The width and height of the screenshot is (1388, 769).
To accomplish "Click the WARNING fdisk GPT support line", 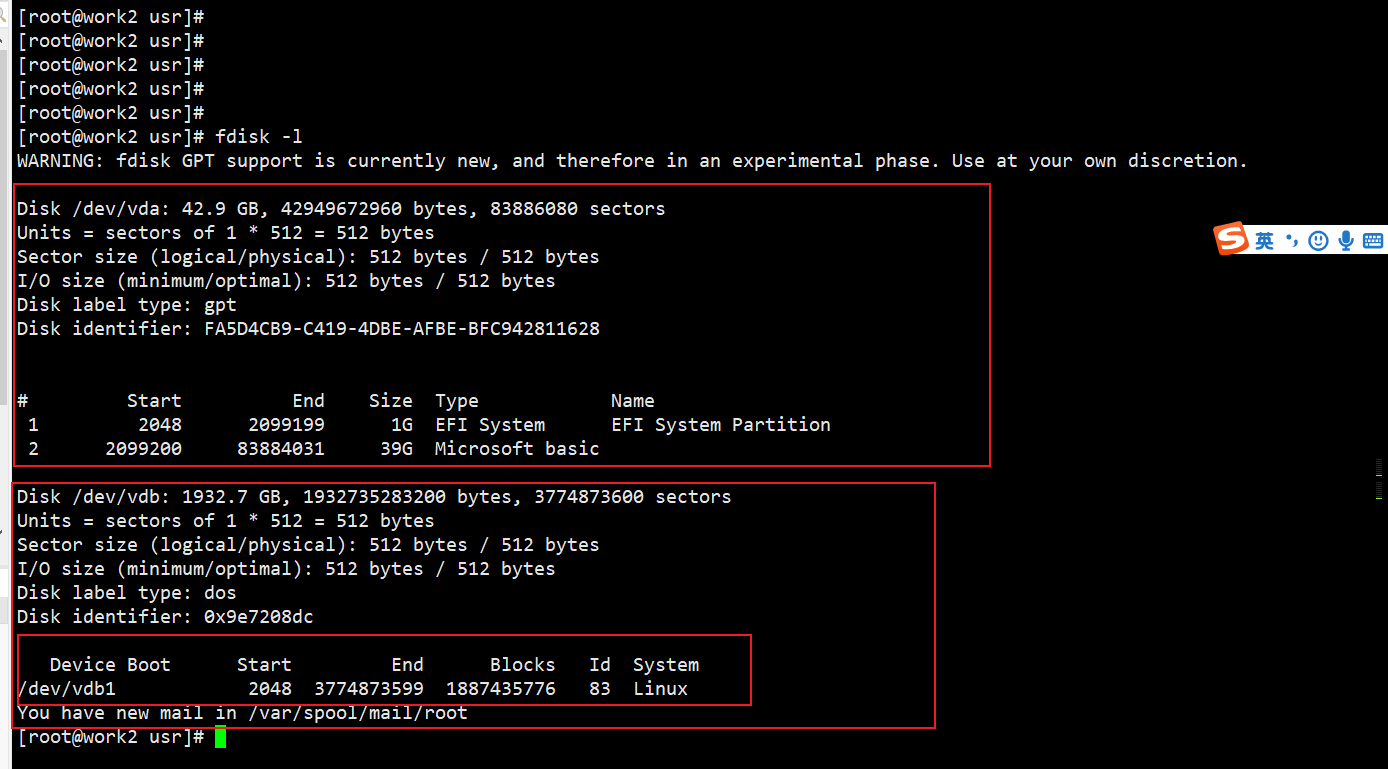I will tap(632, 161).
